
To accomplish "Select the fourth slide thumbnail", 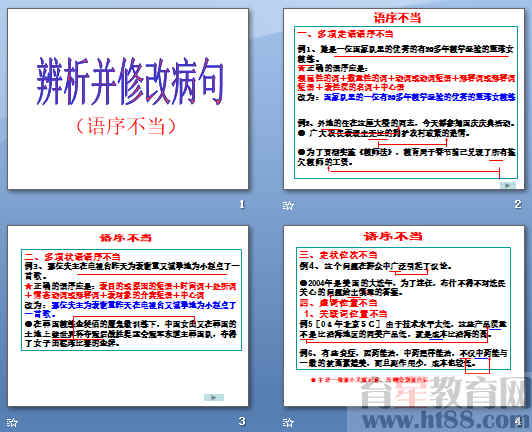I will 404,316.
